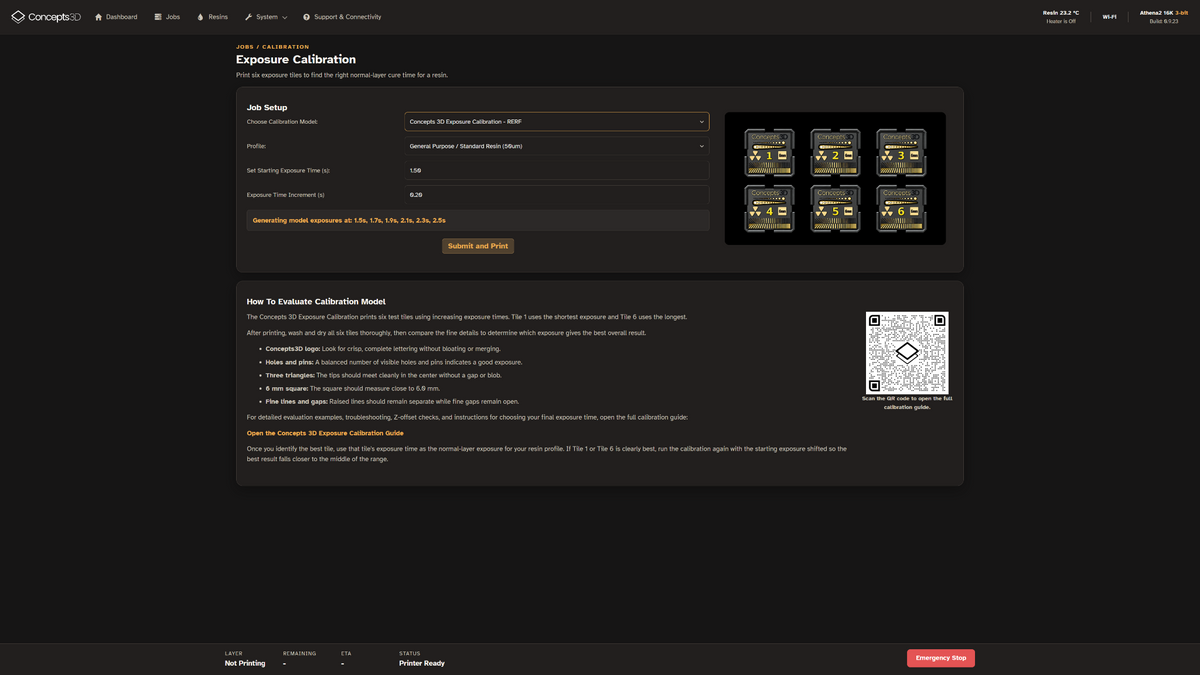1200x675 pixels.
Task: Click the Concepts3D logo
Action: [46, 17]
